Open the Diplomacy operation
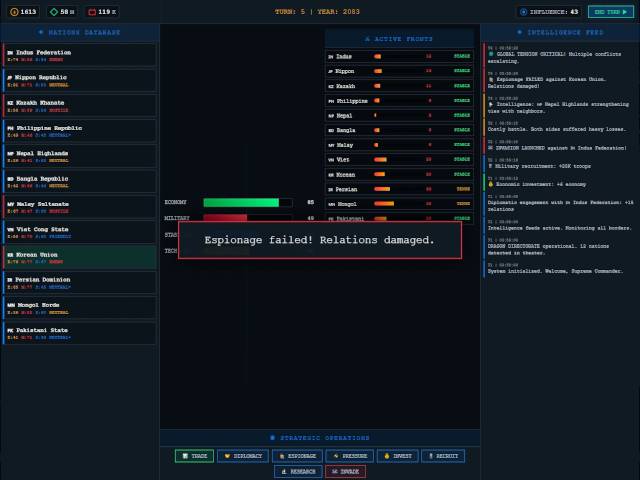 [x=243, y=456]
